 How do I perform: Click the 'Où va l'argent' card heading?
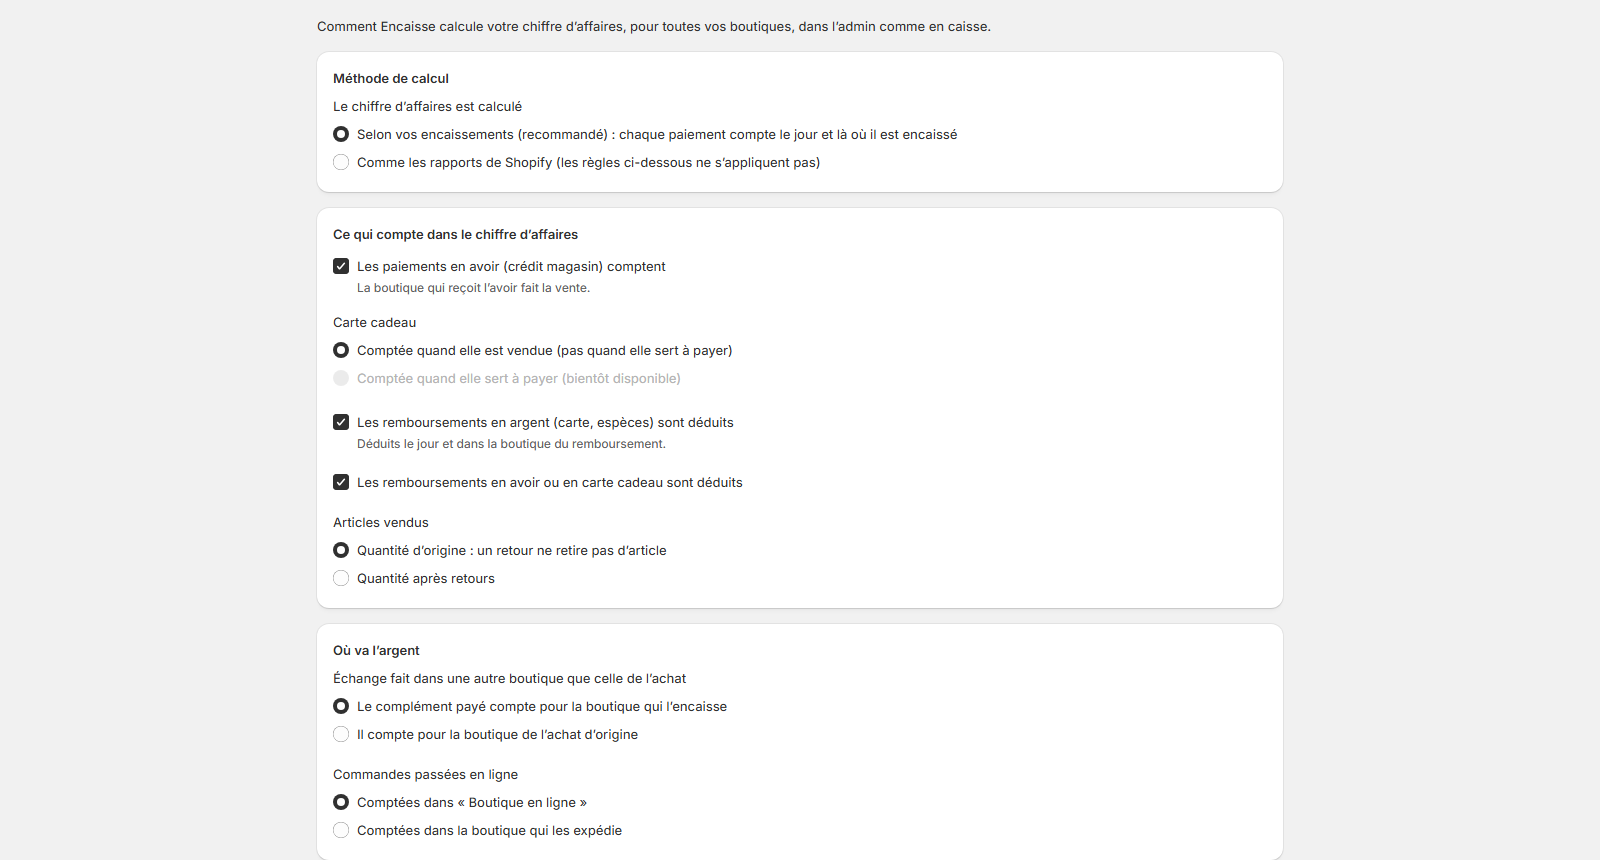376,650
